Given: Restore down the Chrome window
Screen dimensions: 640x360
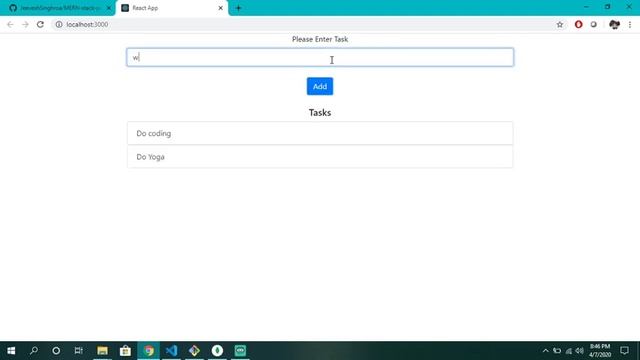Looking at the screenshot, I should click(x=607, y=7).
